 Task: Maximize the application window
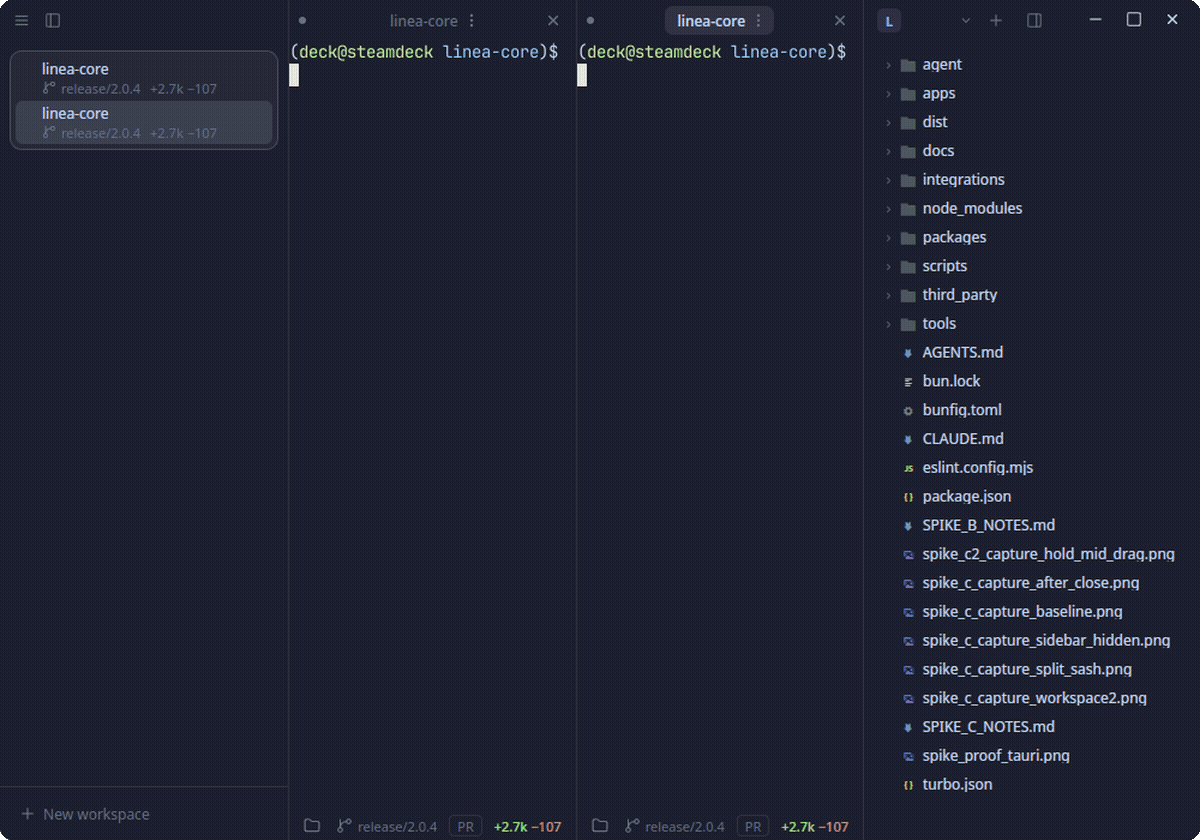coord(1134,20)
